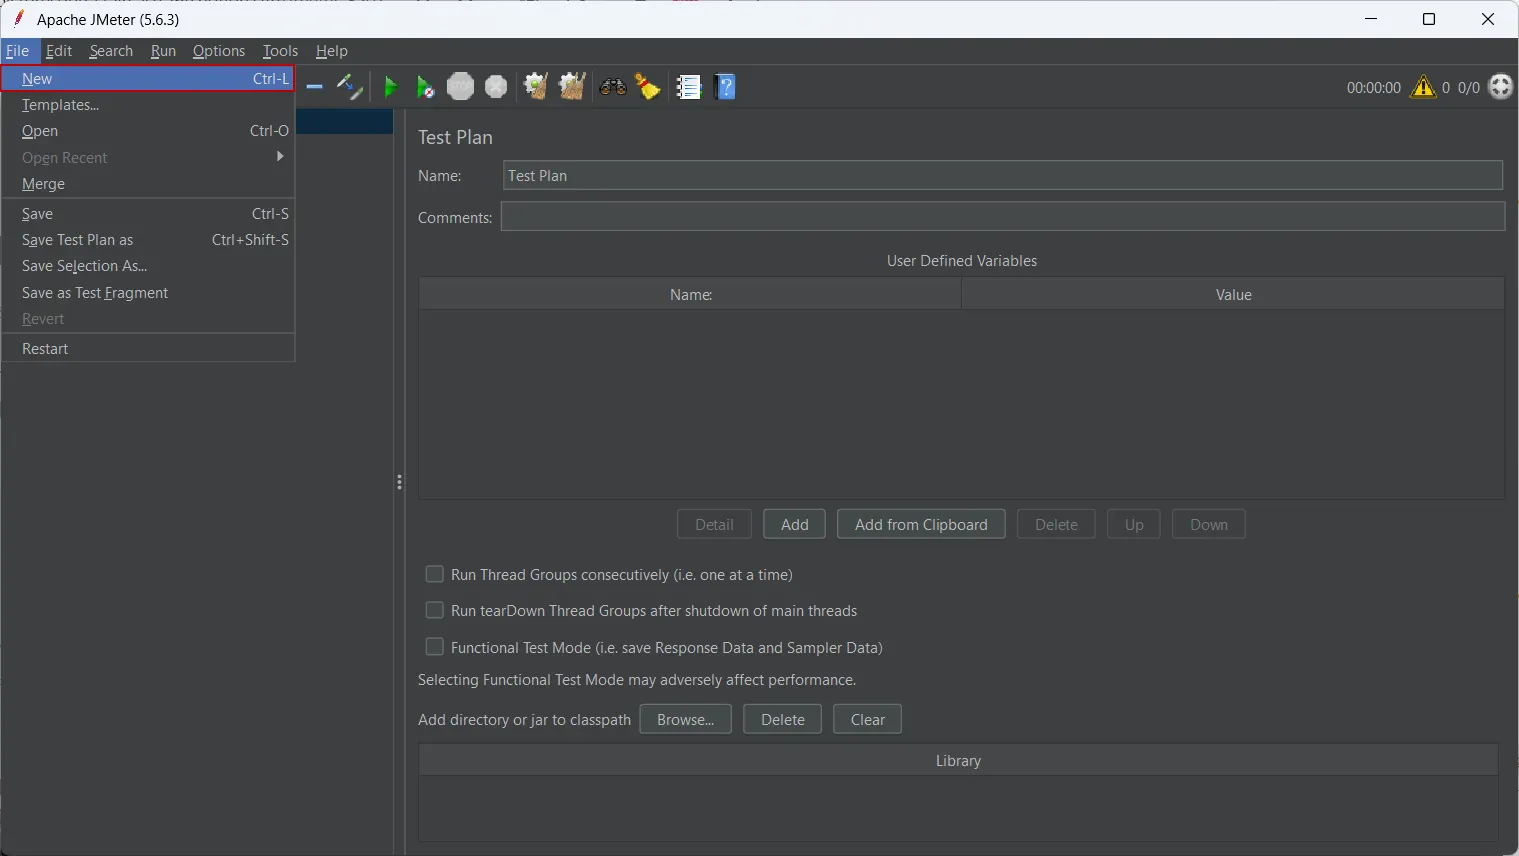This screenshot has height=856, width=1519.
Task: Click the panel splitter dotted handle
Action: tap(399, 482)
